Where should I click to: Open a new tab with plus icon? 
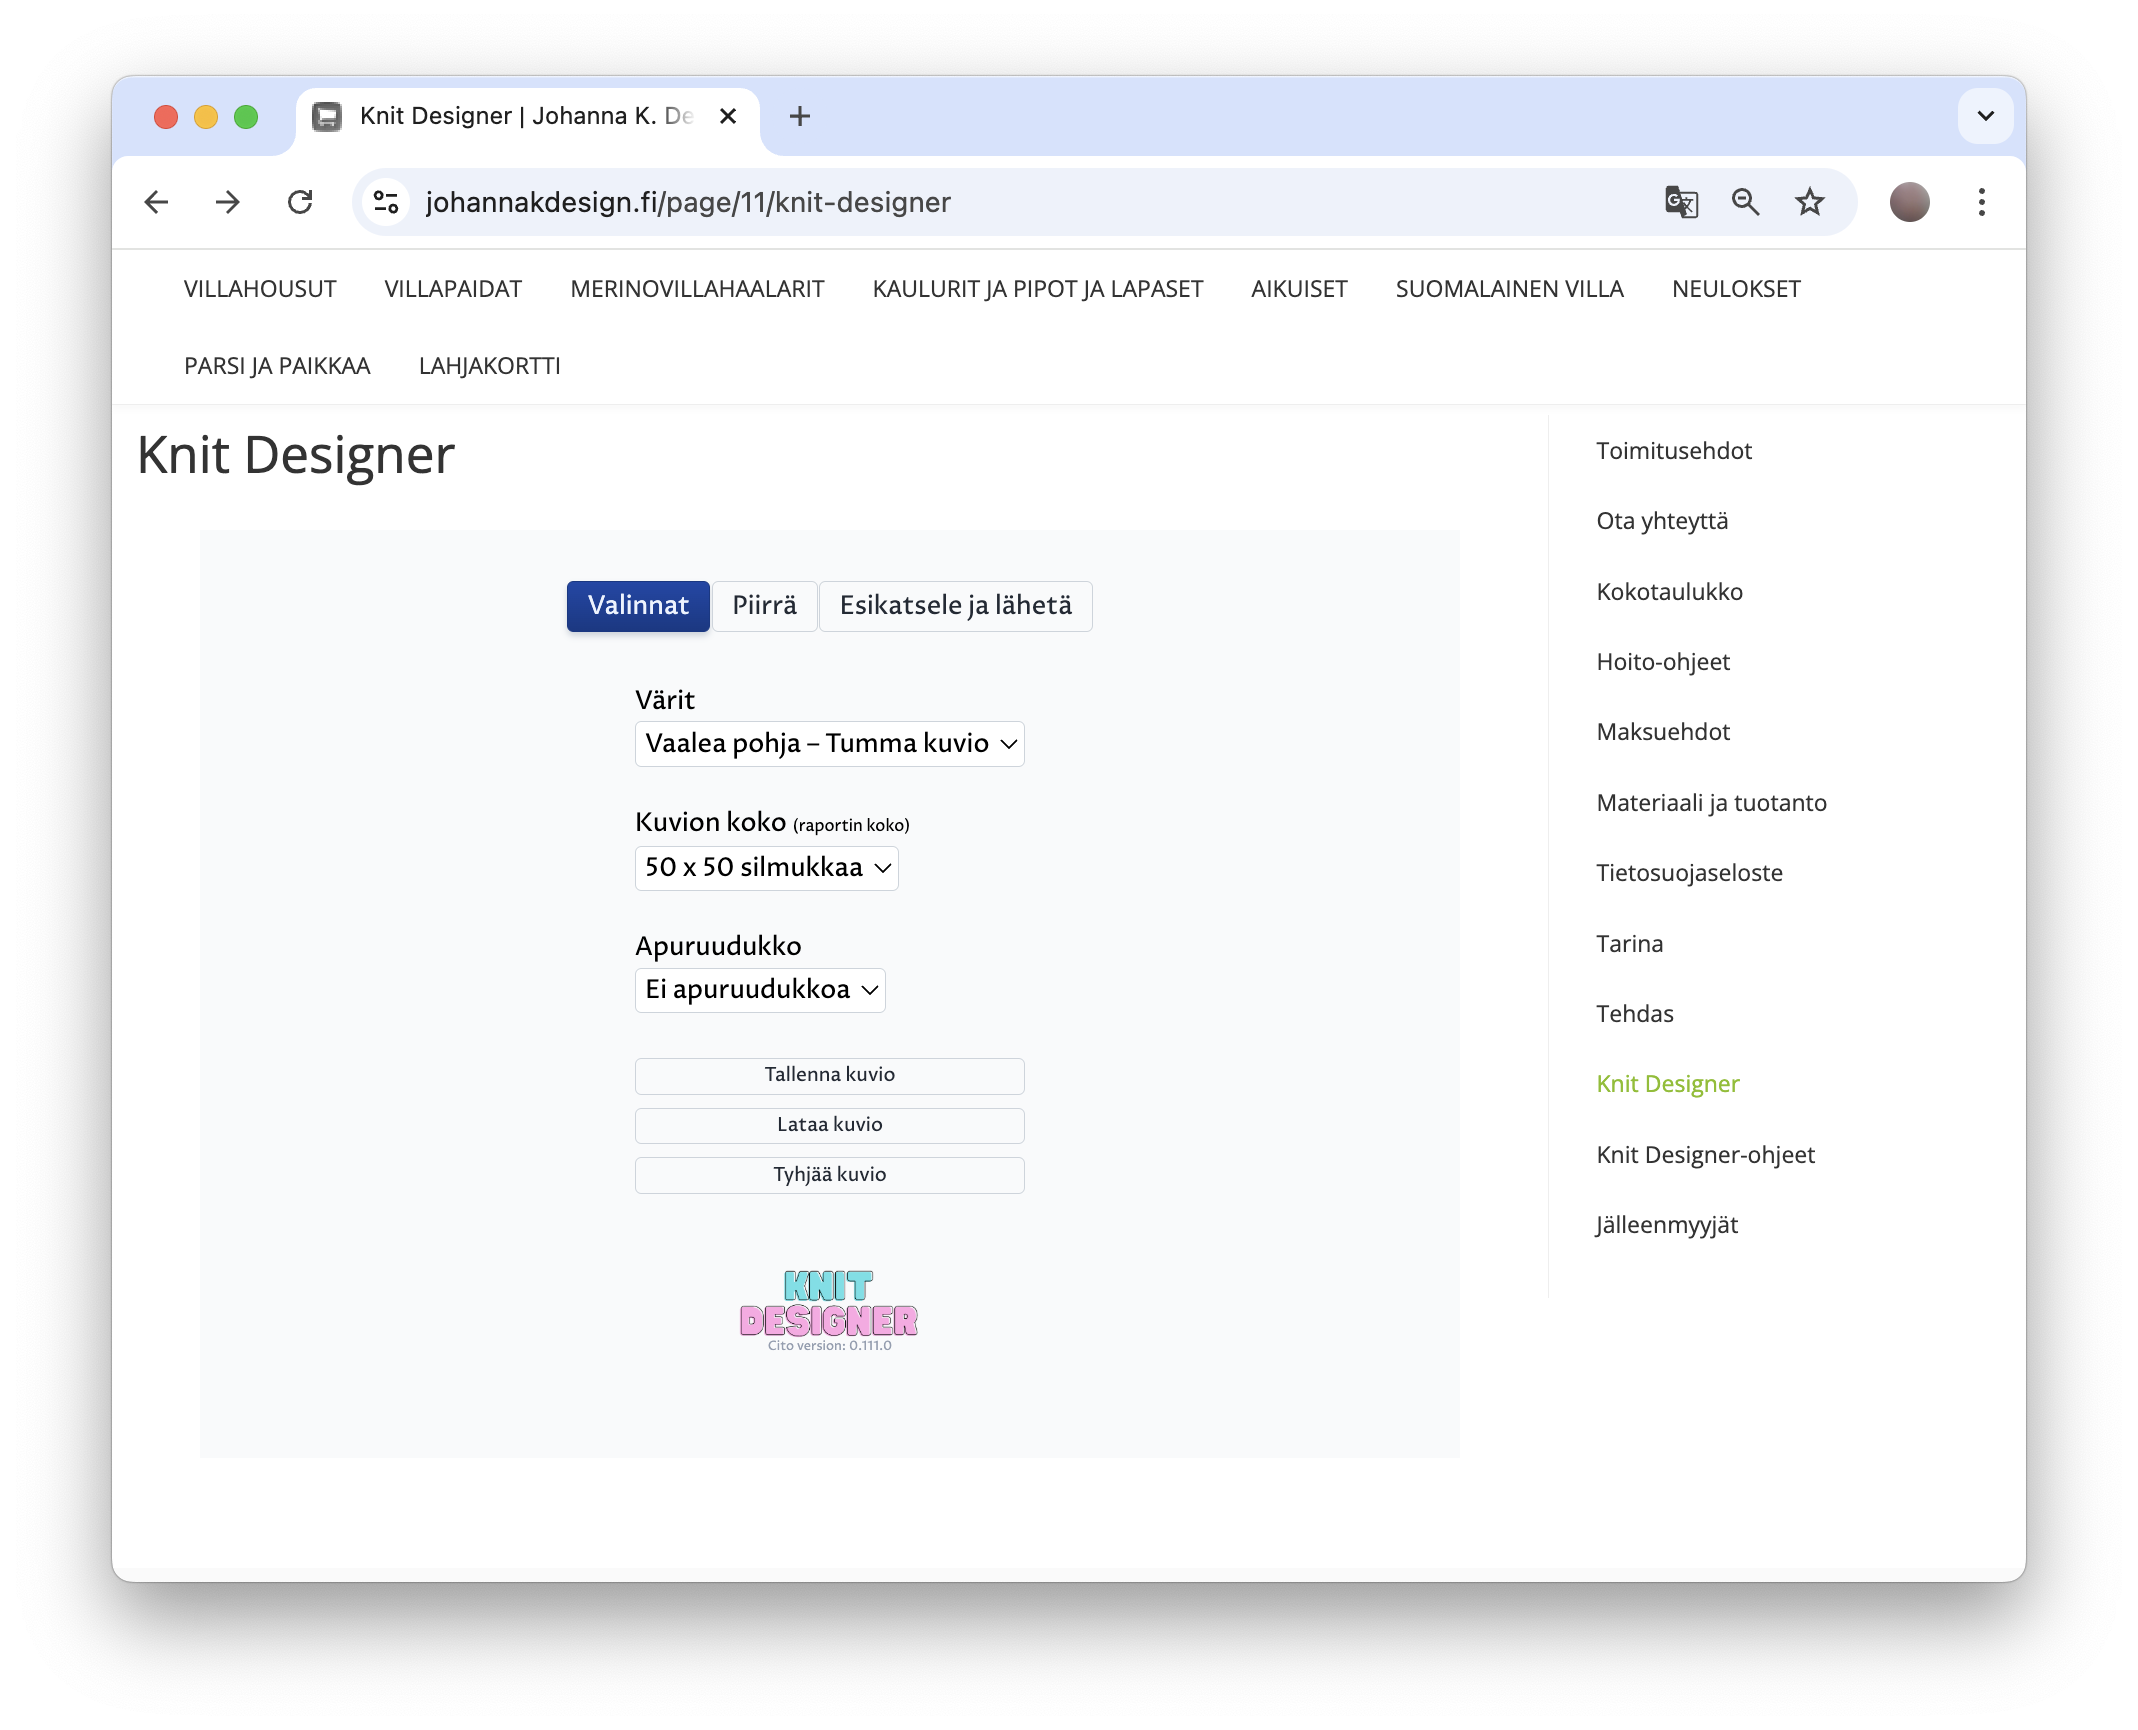pos(799,116)
